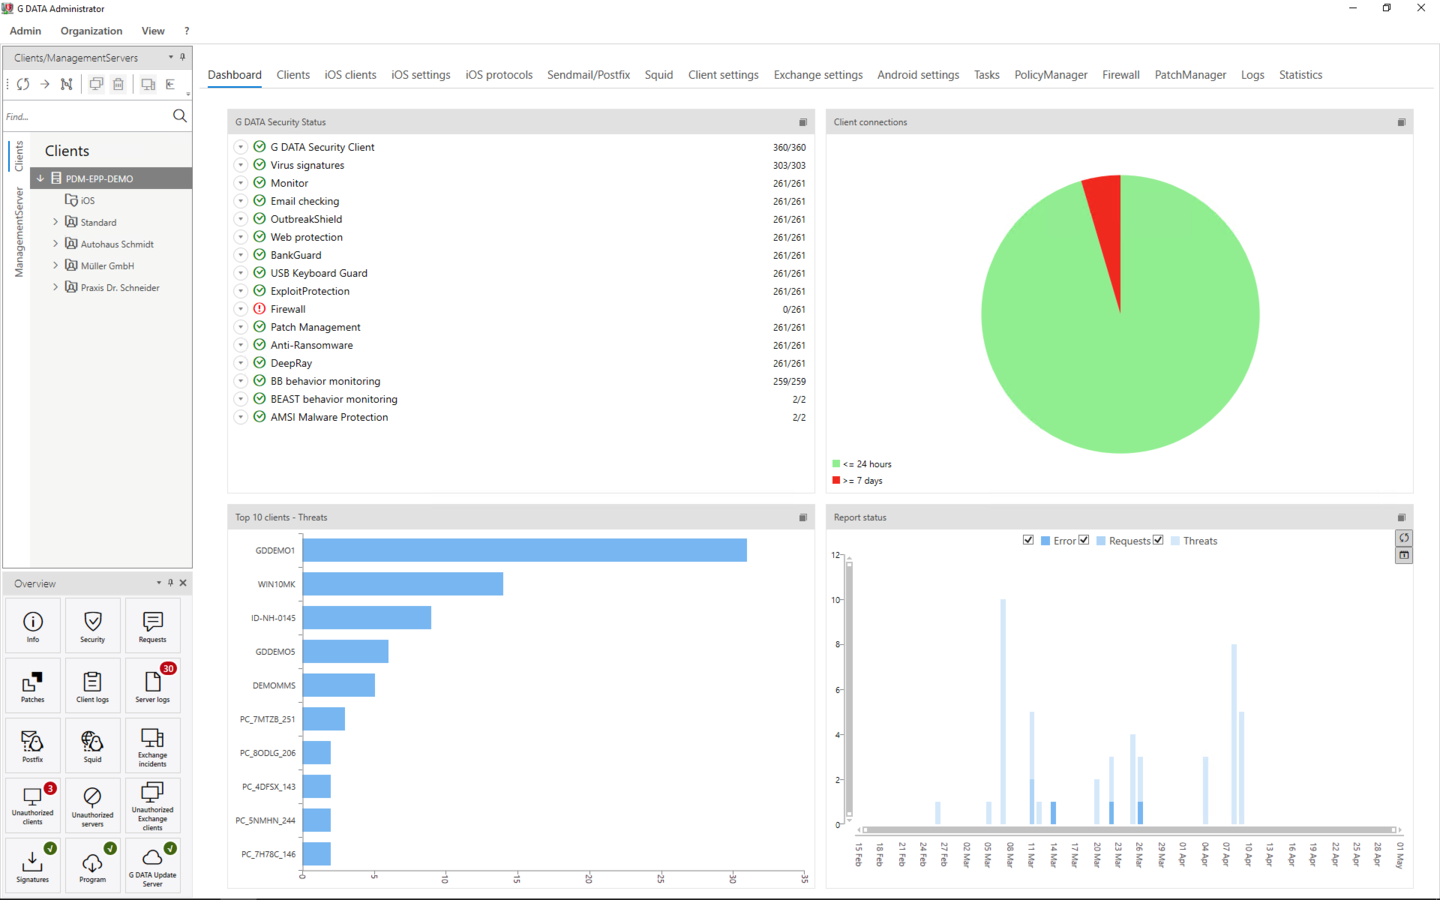The width and height of the screenshot is (1440, 900).
Task: Close the Overview panel
Action: (183, 583)
